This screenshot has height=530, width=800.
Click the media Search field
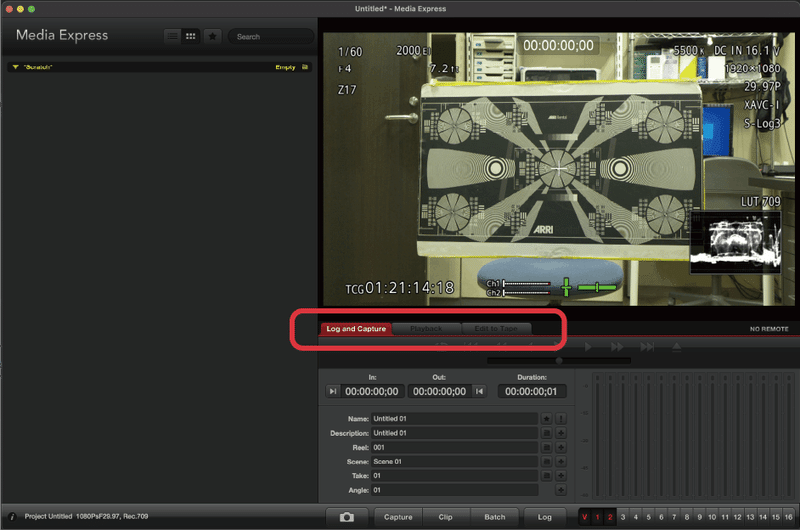[x=270, y=37]
